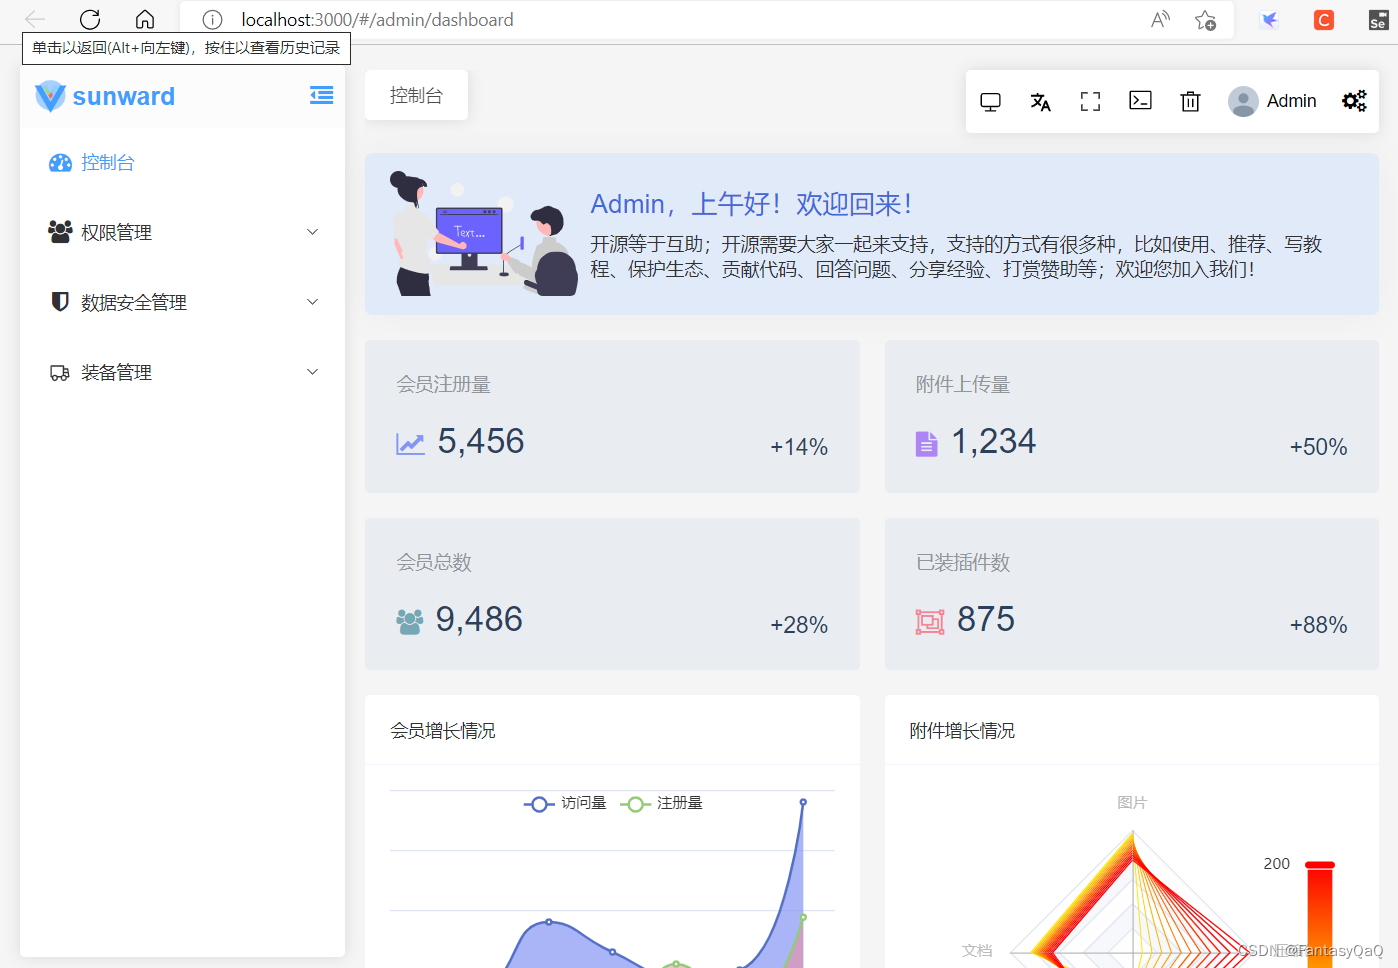Click the sunward brand title
Image resolution: width=1398 pixels, height=968 pixels.
124,96
